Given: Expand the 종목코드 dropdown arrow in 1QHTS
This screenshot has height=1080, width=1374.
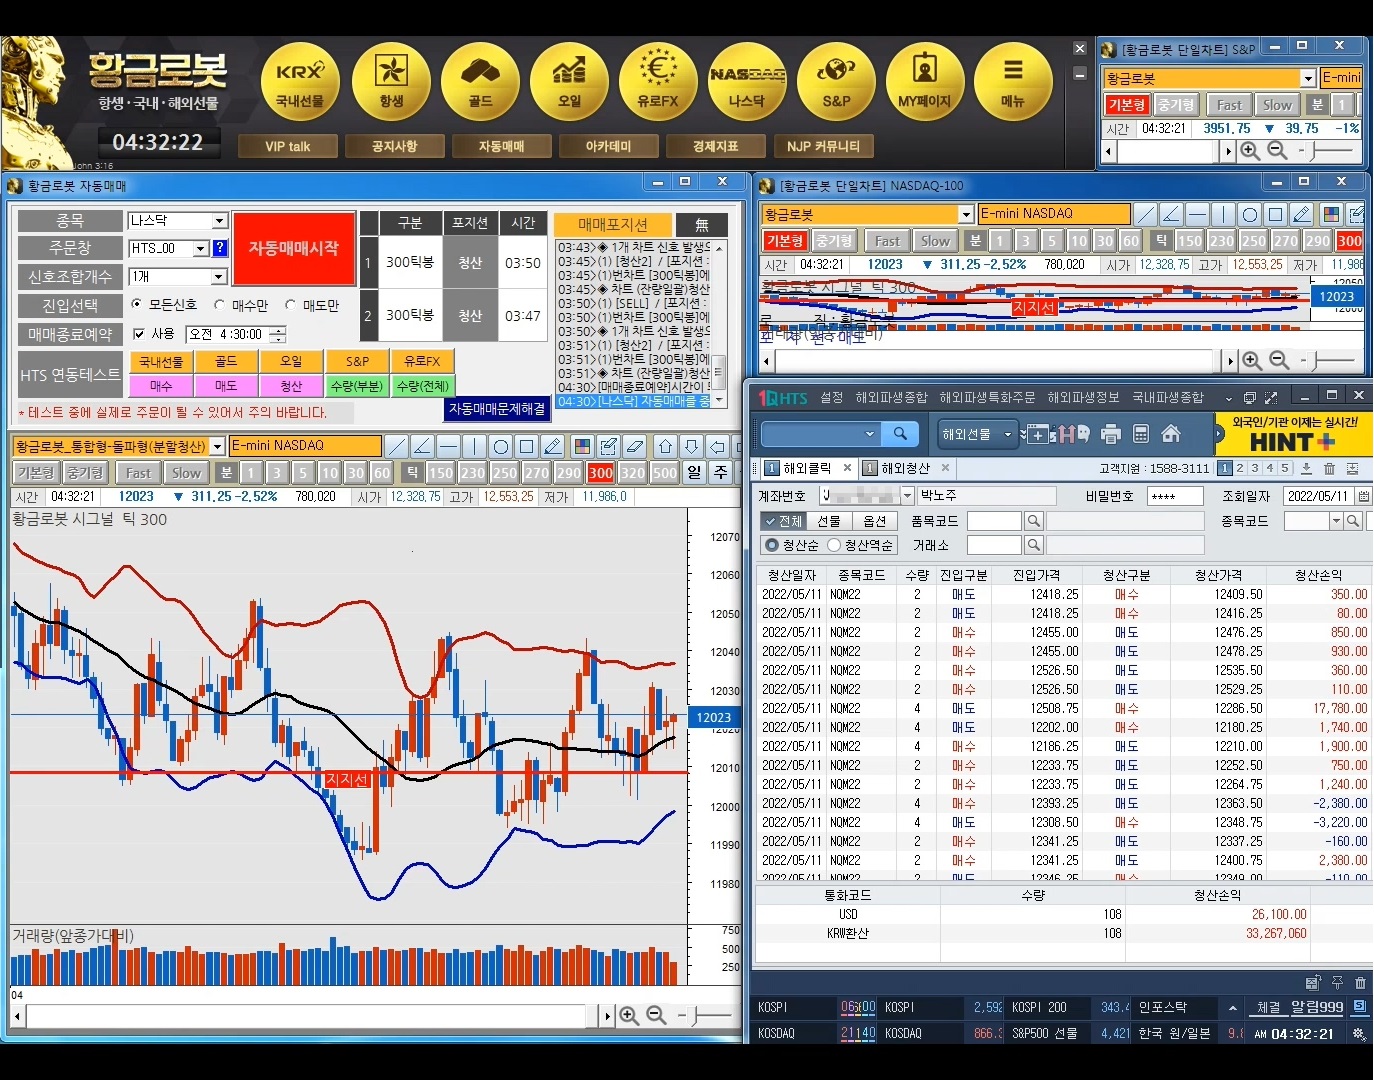Looking at the screenshot, I should point(1335,521).
